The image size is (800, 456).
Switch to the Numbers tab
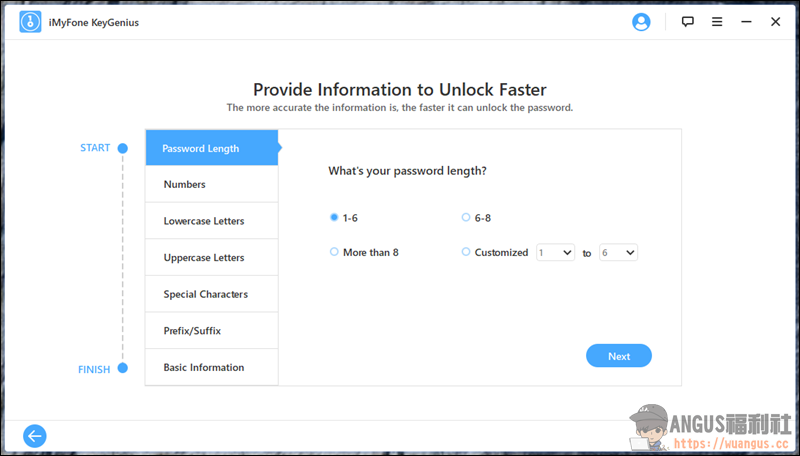tap(211, 185)
